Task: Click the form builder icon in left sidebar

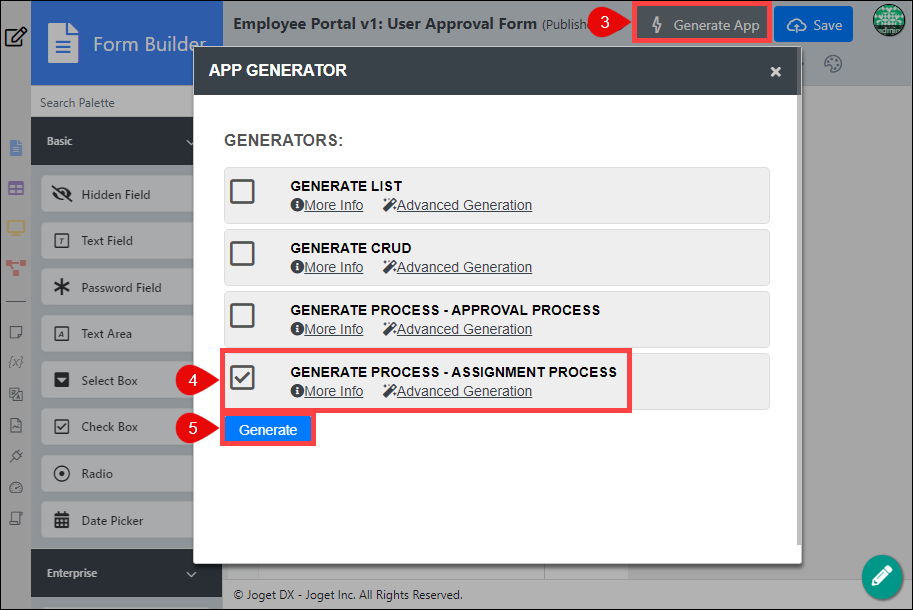Action: [16, 148]
